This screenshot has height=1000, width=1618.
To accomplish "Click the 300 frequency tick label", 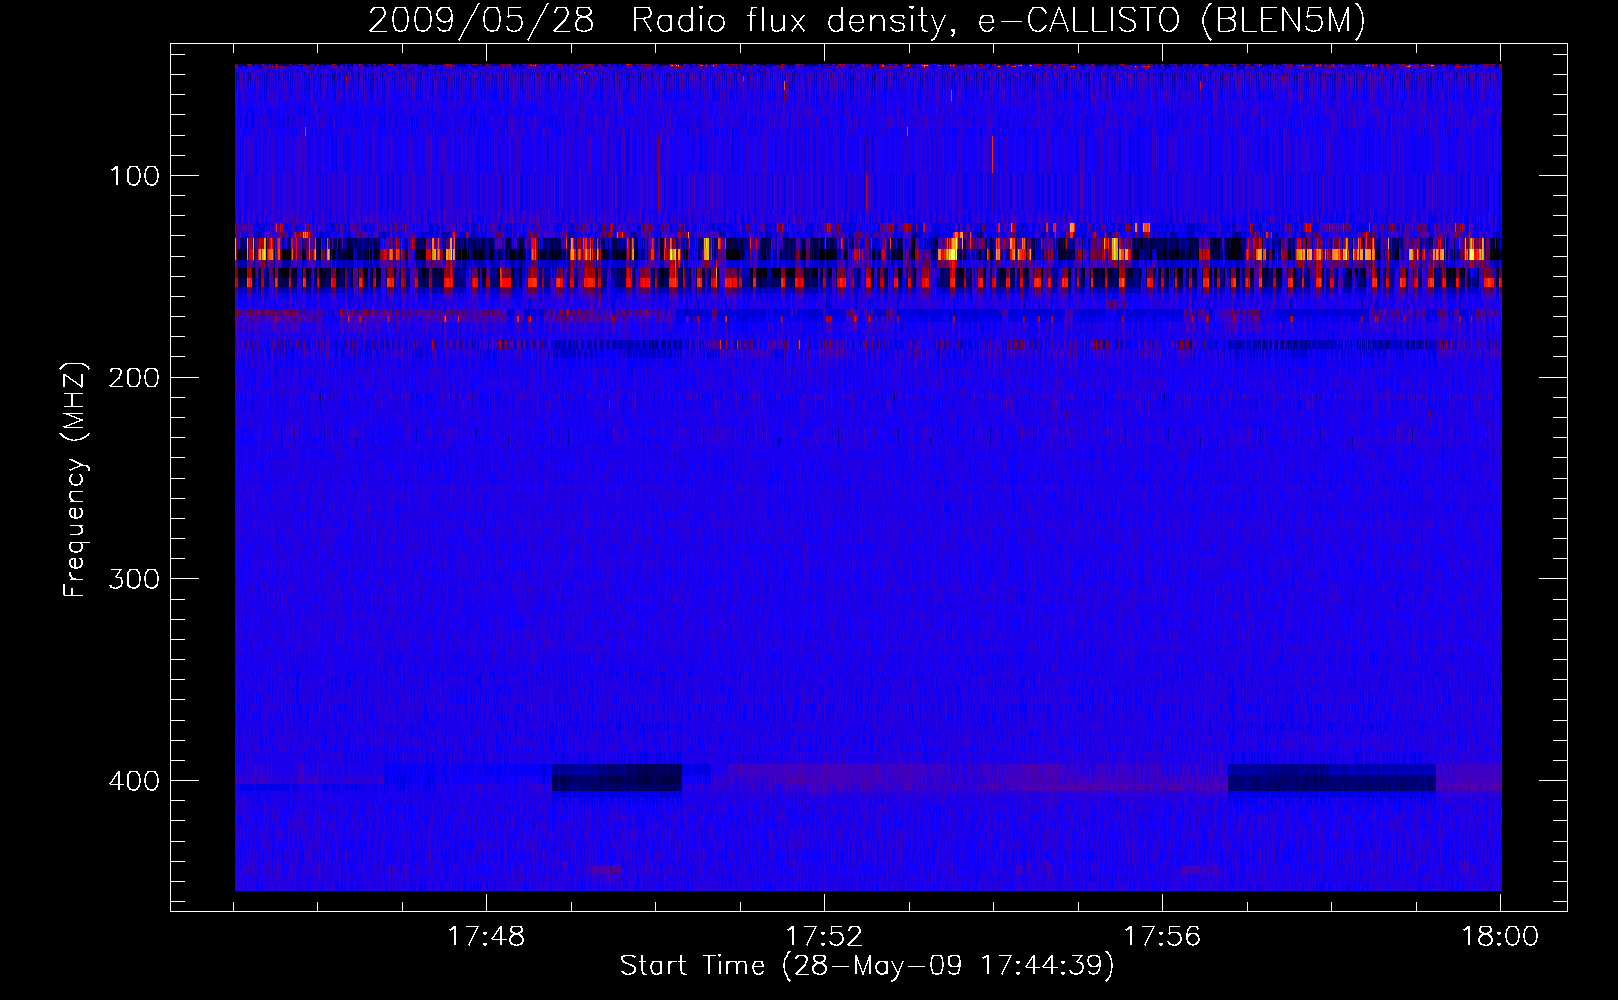I will click(135, 580).
